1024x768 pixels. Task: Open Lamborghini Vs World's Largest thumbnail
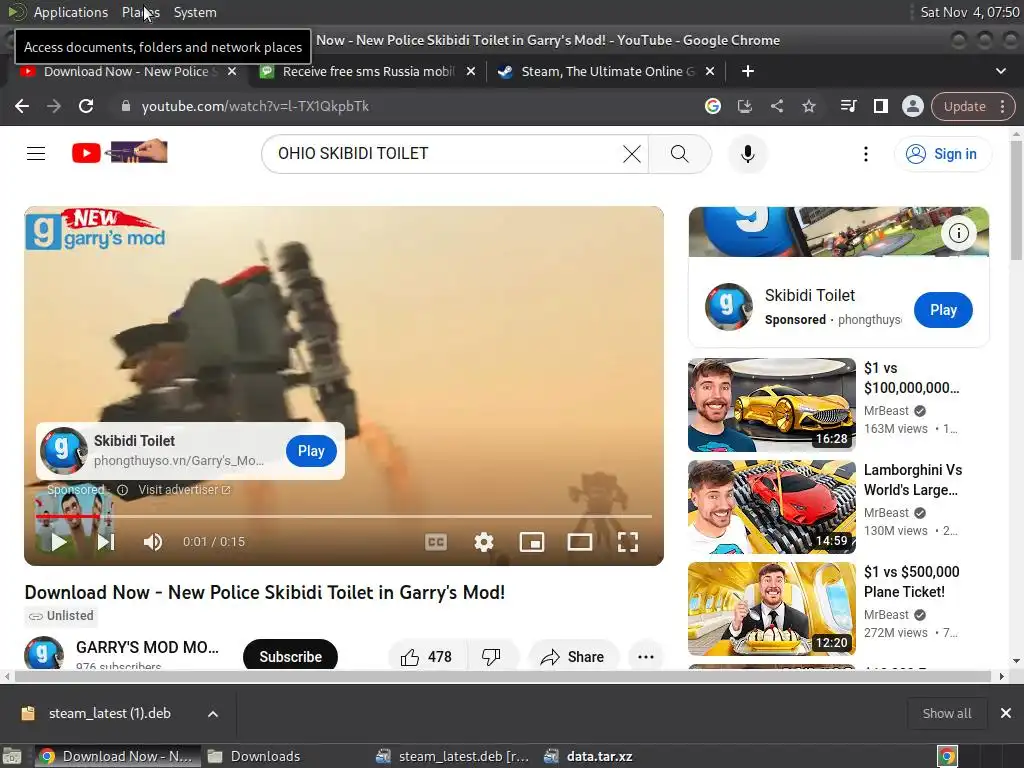pyautogui.click(x=772, y=507)
